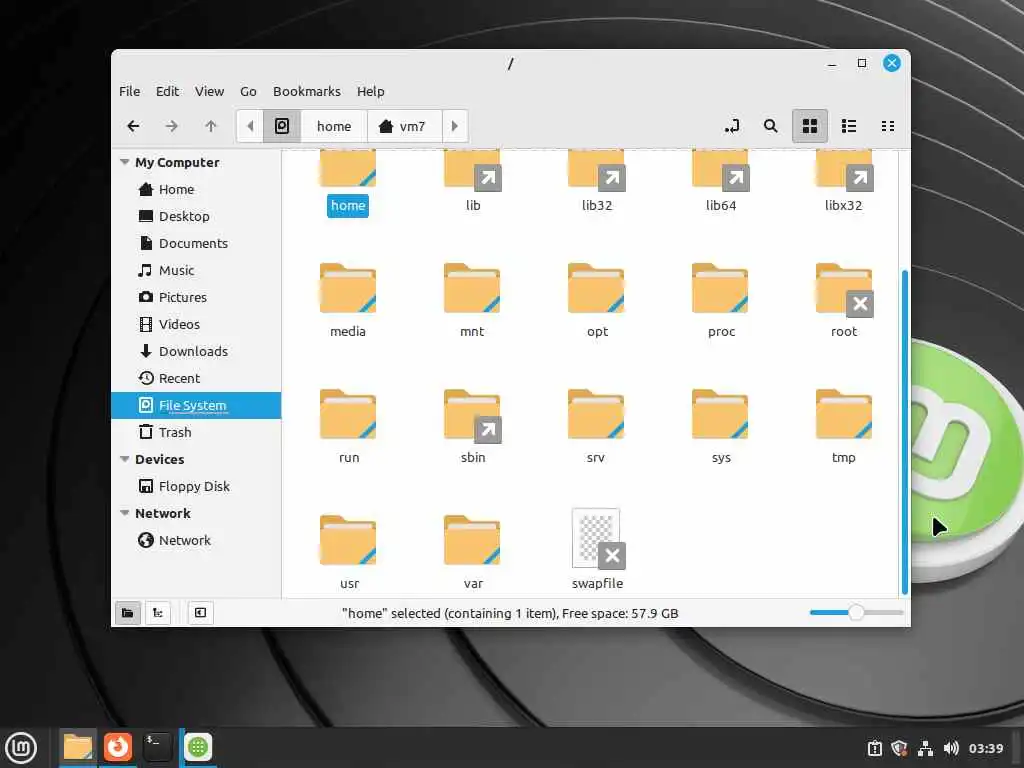Open Desktop in the sidebar
The height and width of the screenshot is (768, 1024).
[196, 216]
